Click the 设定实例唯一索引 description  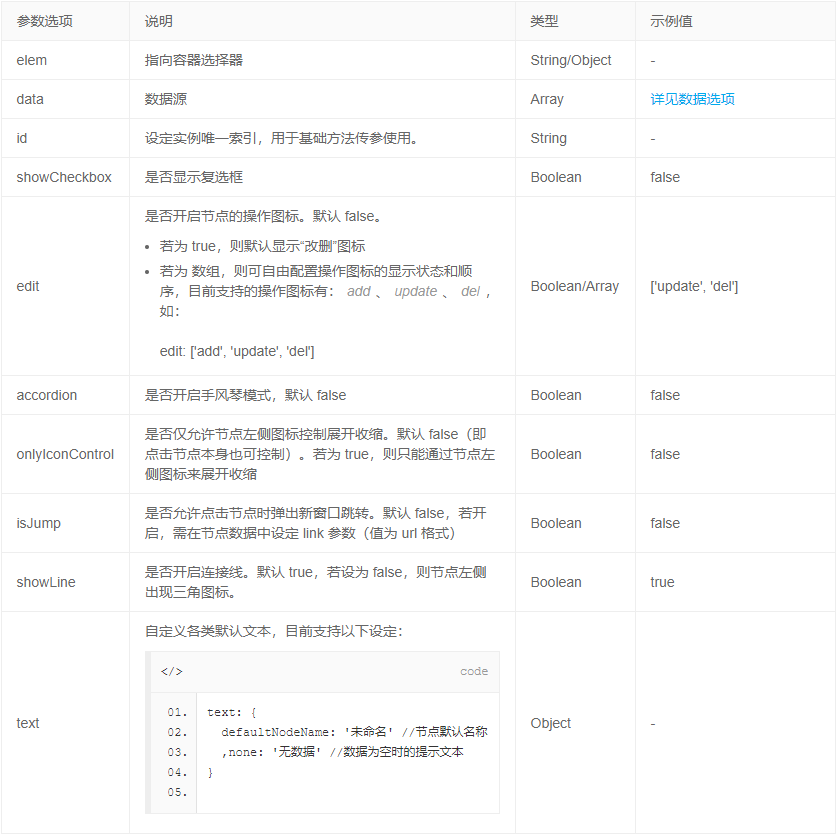(x=281, y=138)
